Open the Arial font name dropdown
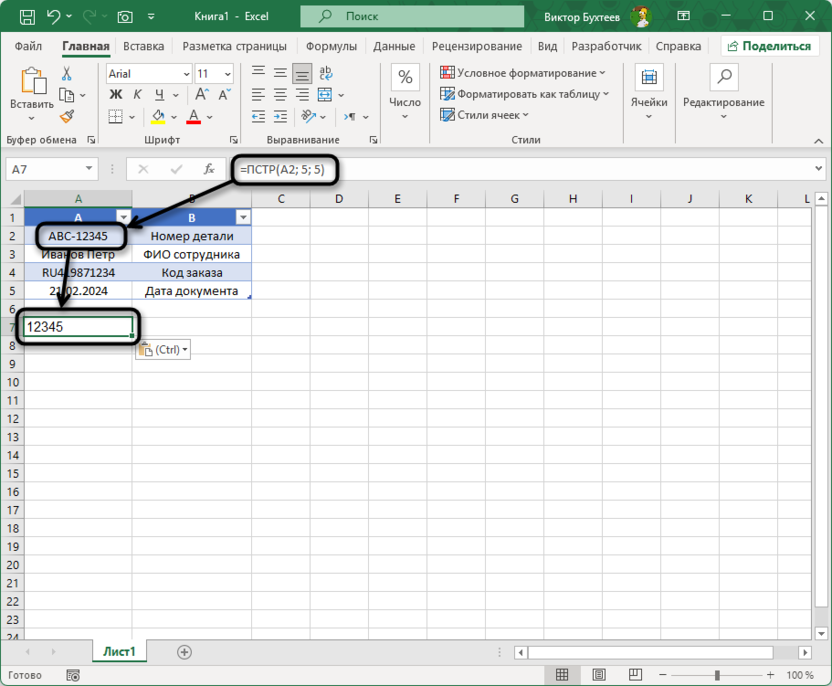Screen dimensions: 832x686 tap(186, 74)
